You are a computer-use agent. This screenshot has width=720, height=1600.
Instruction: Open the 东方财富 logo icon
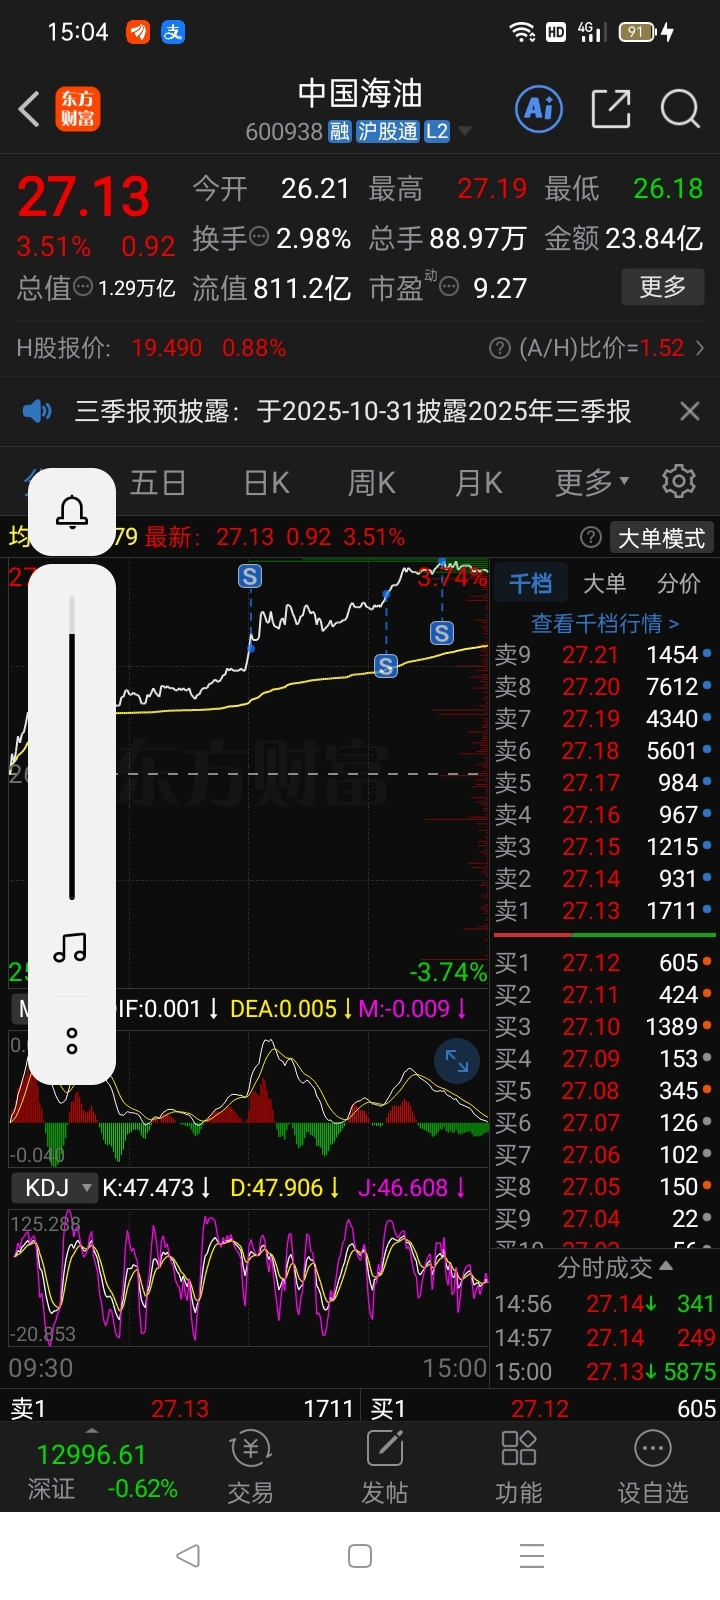click(78, 109)
